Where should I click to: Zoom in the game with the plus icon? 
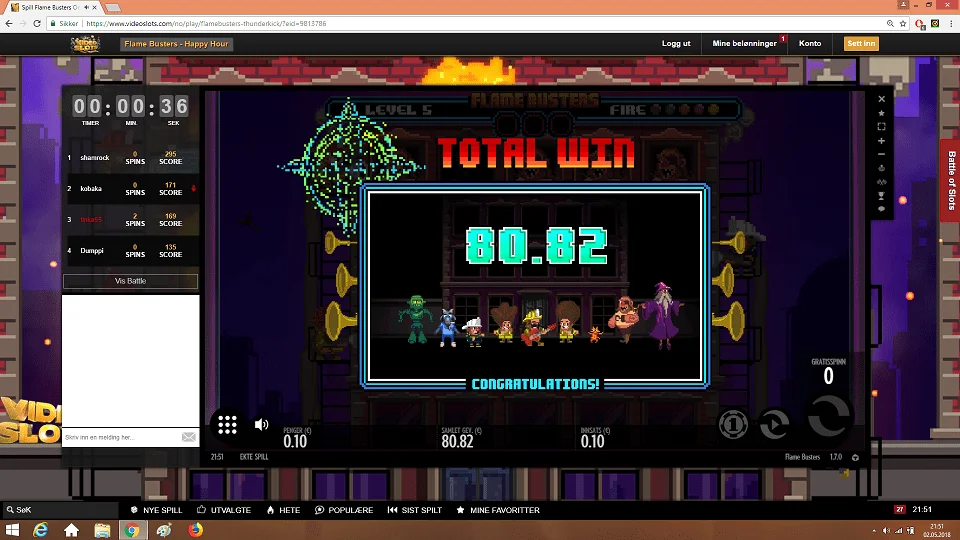tap(882, 141)
